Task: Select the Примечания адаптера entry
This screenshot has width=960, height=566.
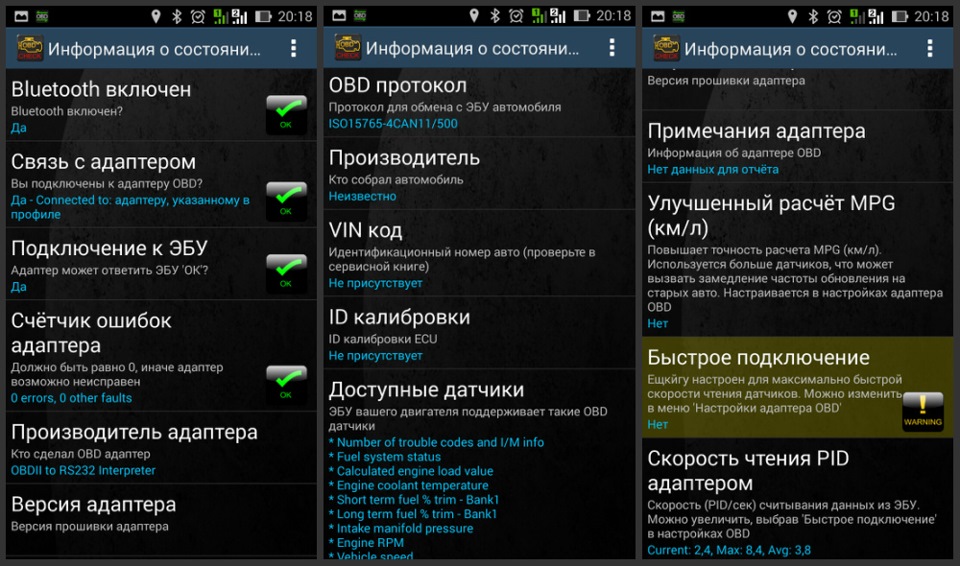Action: pos(798,146)
